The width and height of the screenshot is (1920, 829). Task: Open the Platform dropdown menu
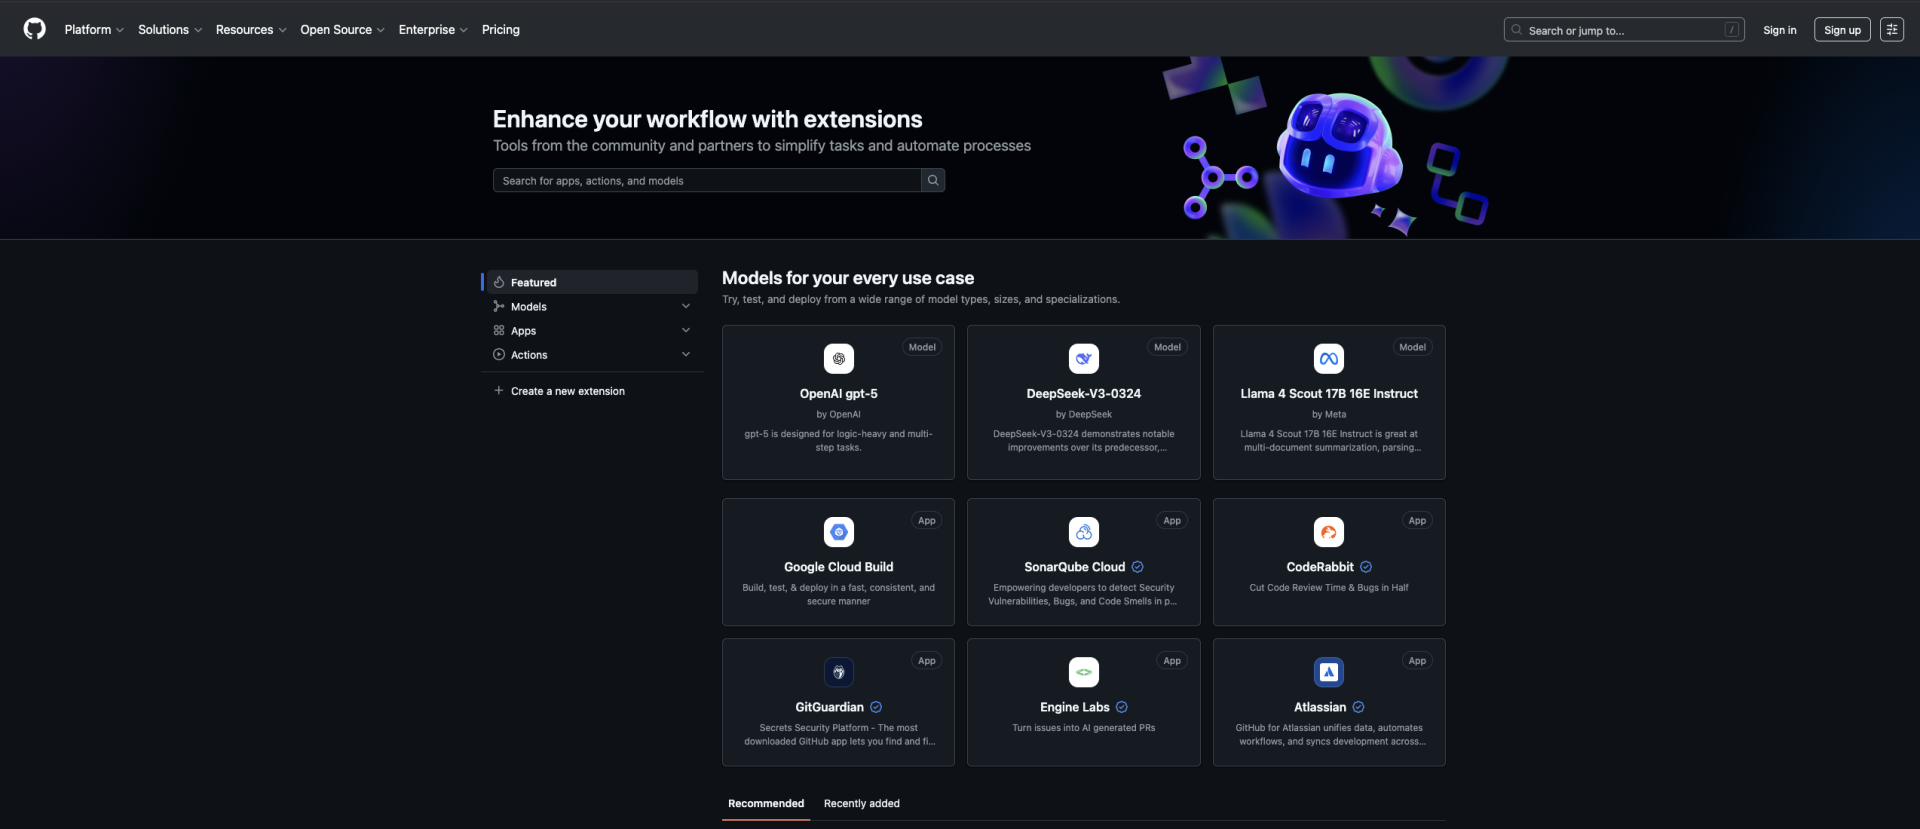[94, 30]
